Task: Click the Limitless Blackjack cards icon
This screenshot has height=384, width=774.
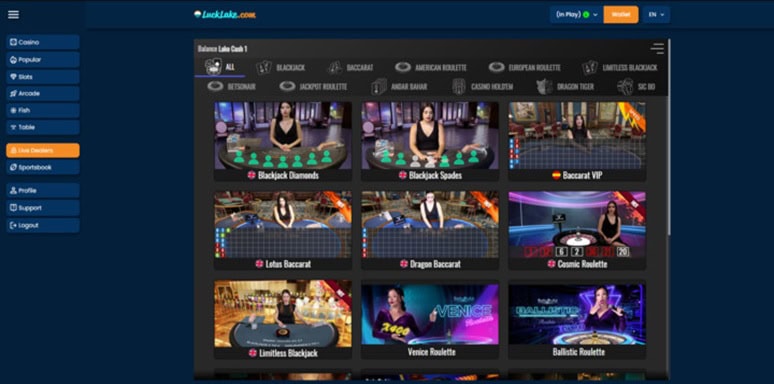Action: (590, 67)
